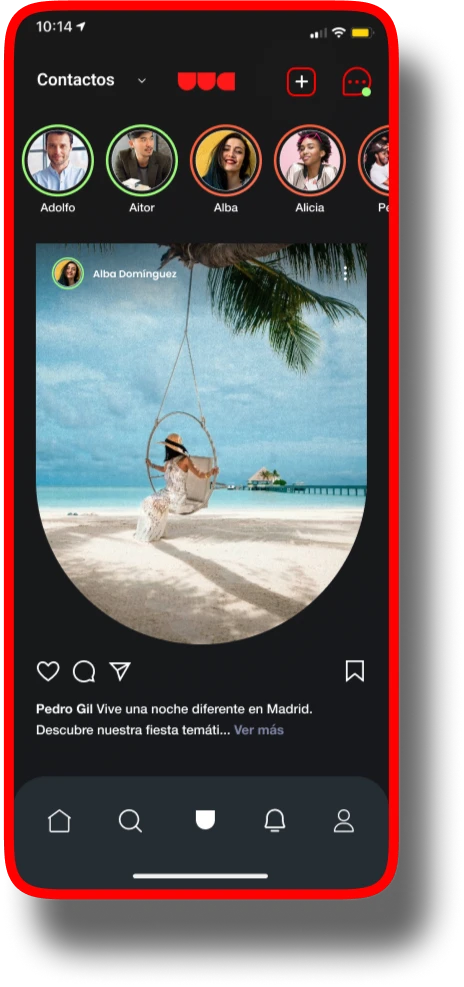This screenshot has width=464, height=987.
Task: View Aitor's story
Action: click(142, 161)
